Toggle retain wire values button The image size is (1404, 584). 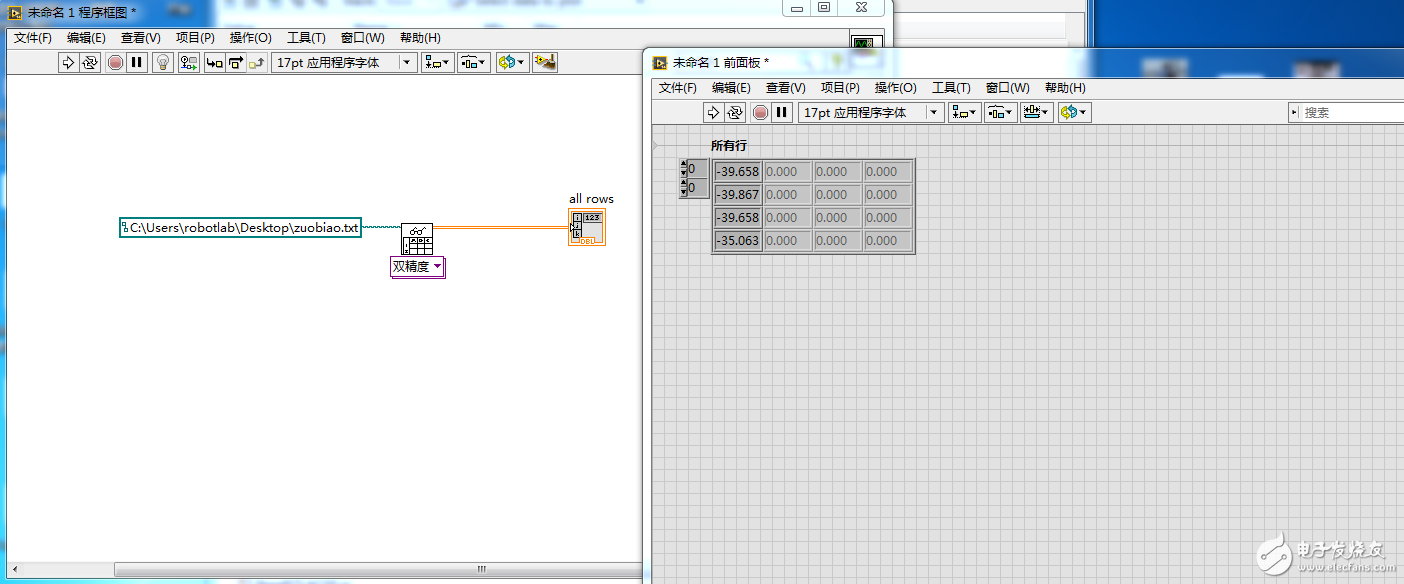(x=188, y=62)
